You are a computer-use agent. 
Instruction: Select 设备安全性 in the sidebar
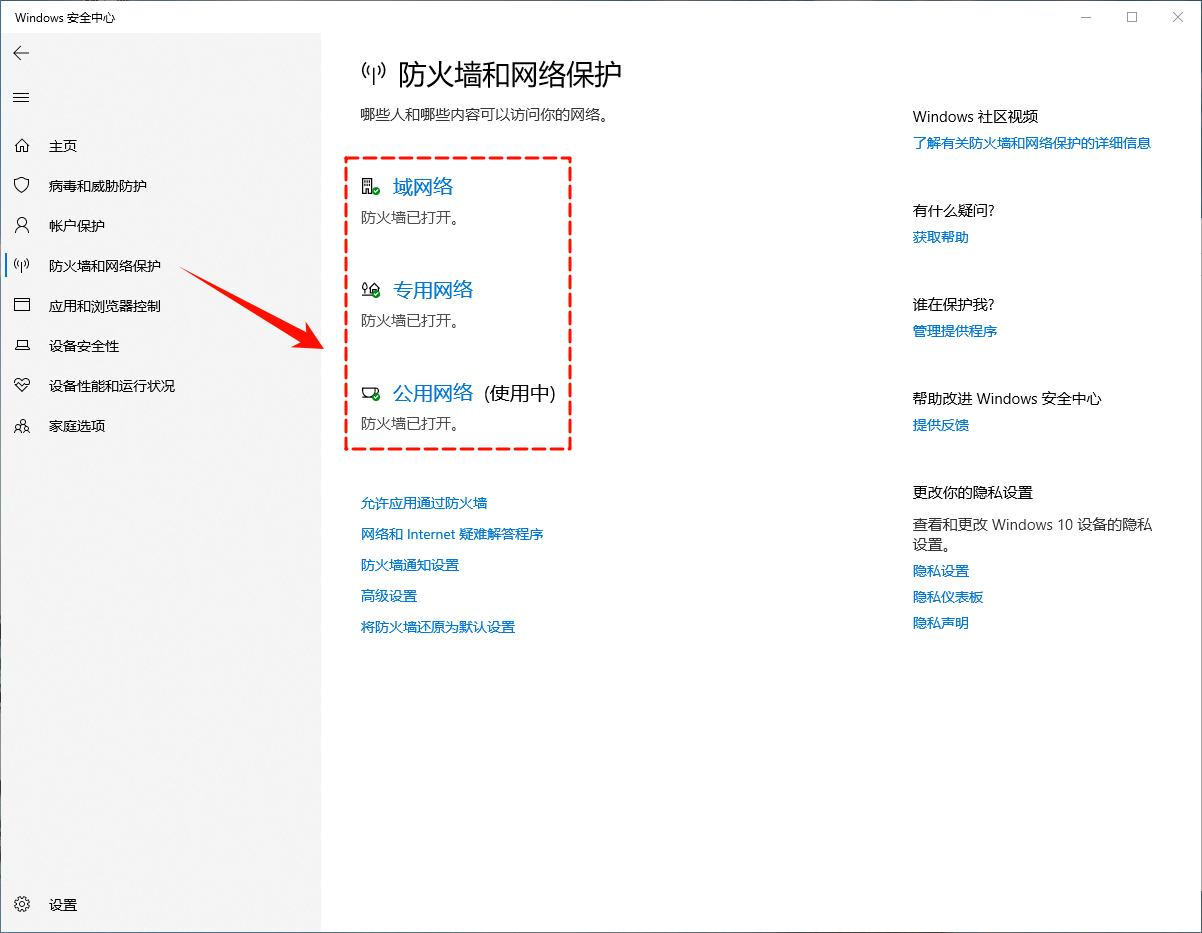click(x=80, y=345)
